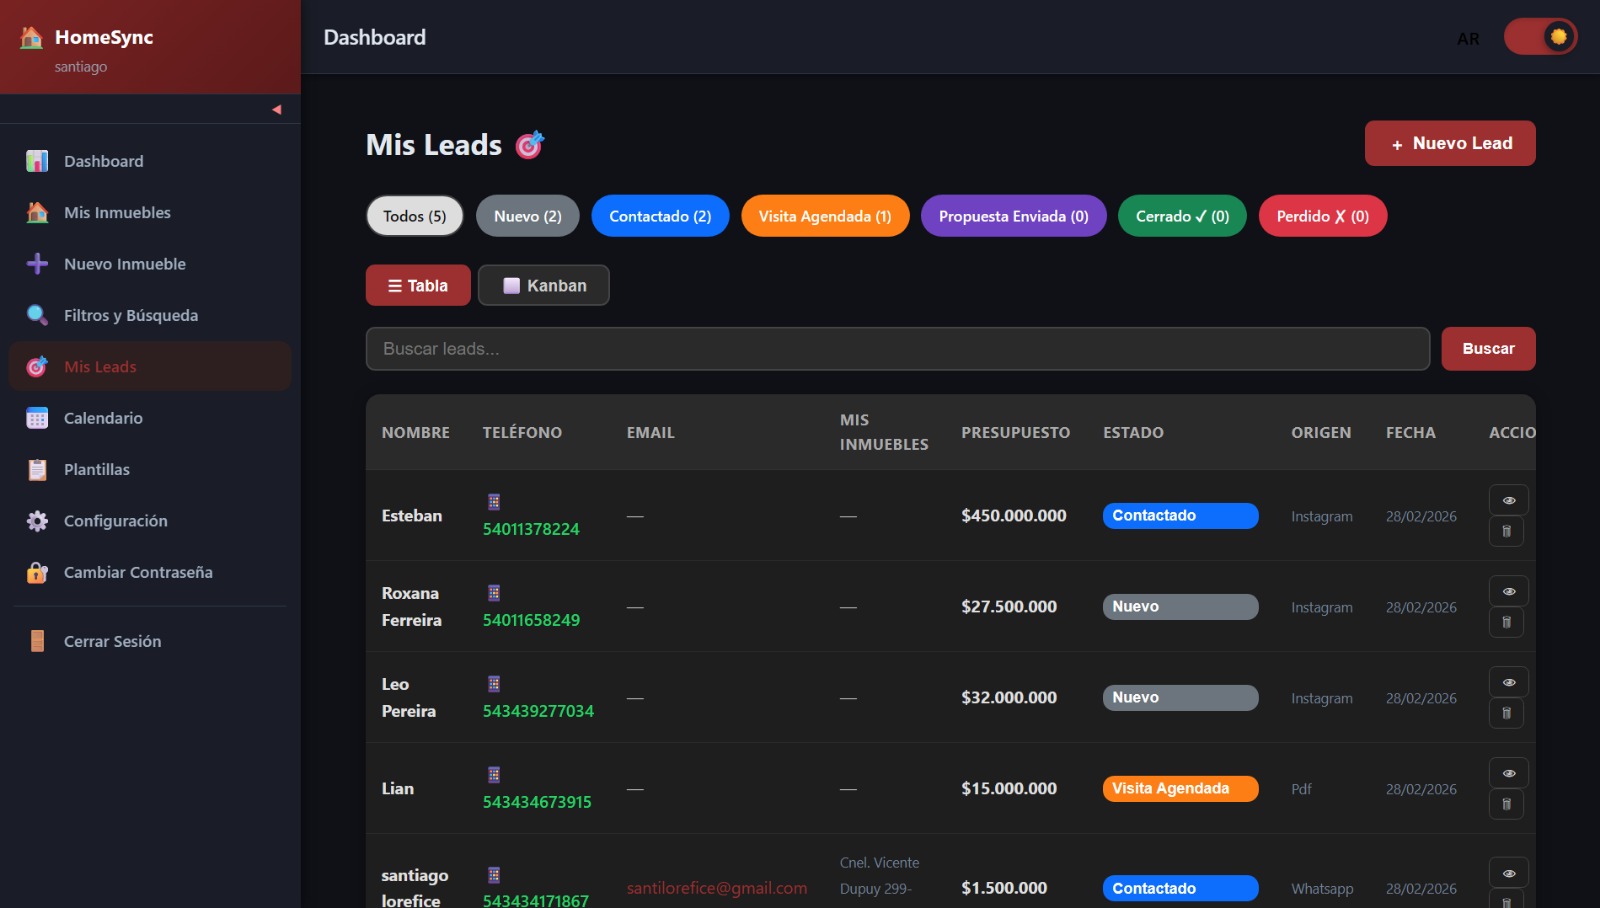Click the Dashboard chart icon in sidebar
1600x908 pixels.
pyautogui.click(x=37, y=161)
